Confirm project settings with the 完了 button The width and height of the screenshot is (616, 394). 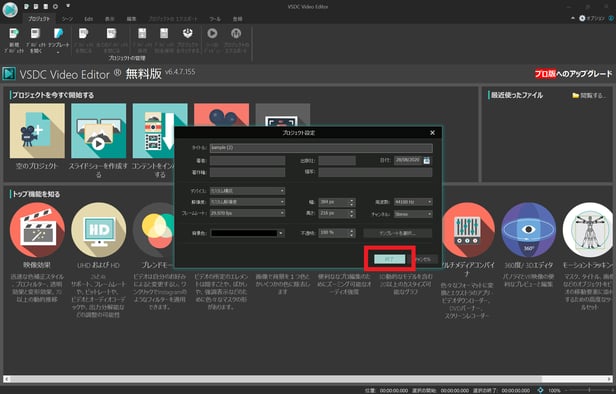[x=389, y=259]
